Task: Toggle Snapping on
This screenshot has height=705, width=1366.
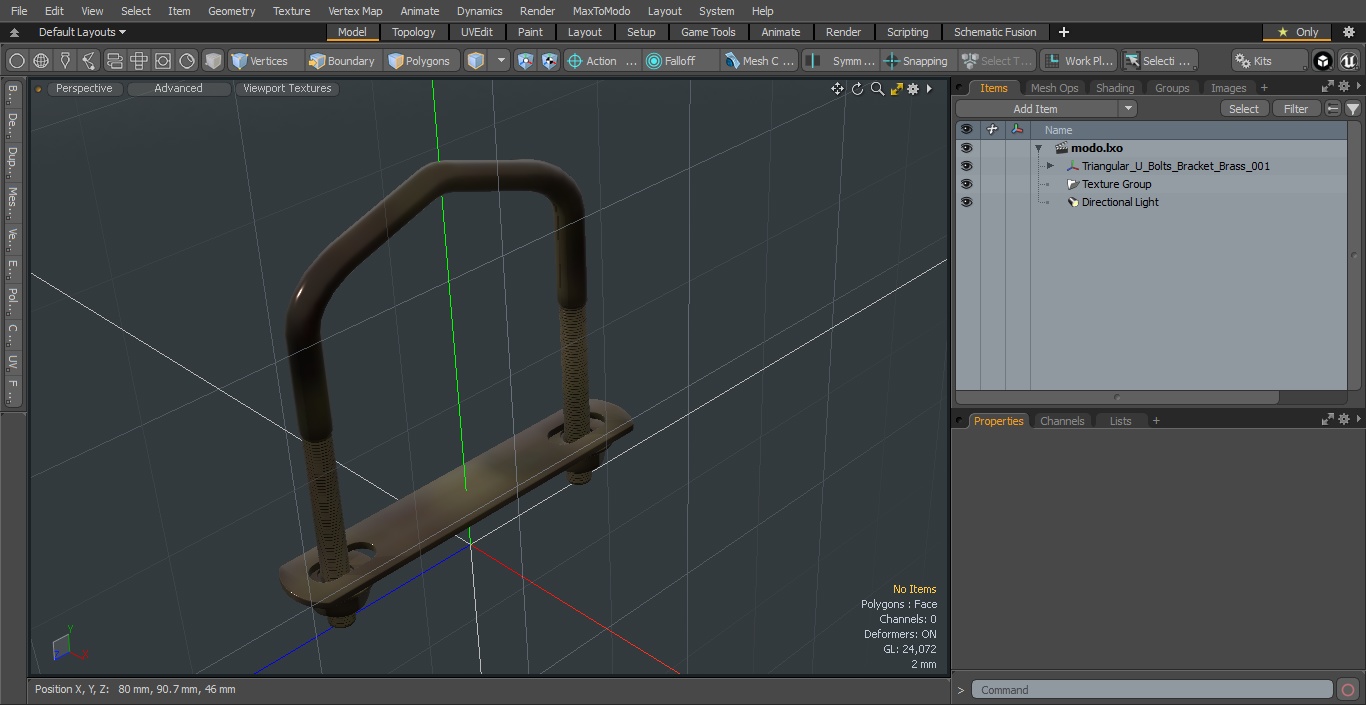Action: pyautogui.click(x=916, y=61)
